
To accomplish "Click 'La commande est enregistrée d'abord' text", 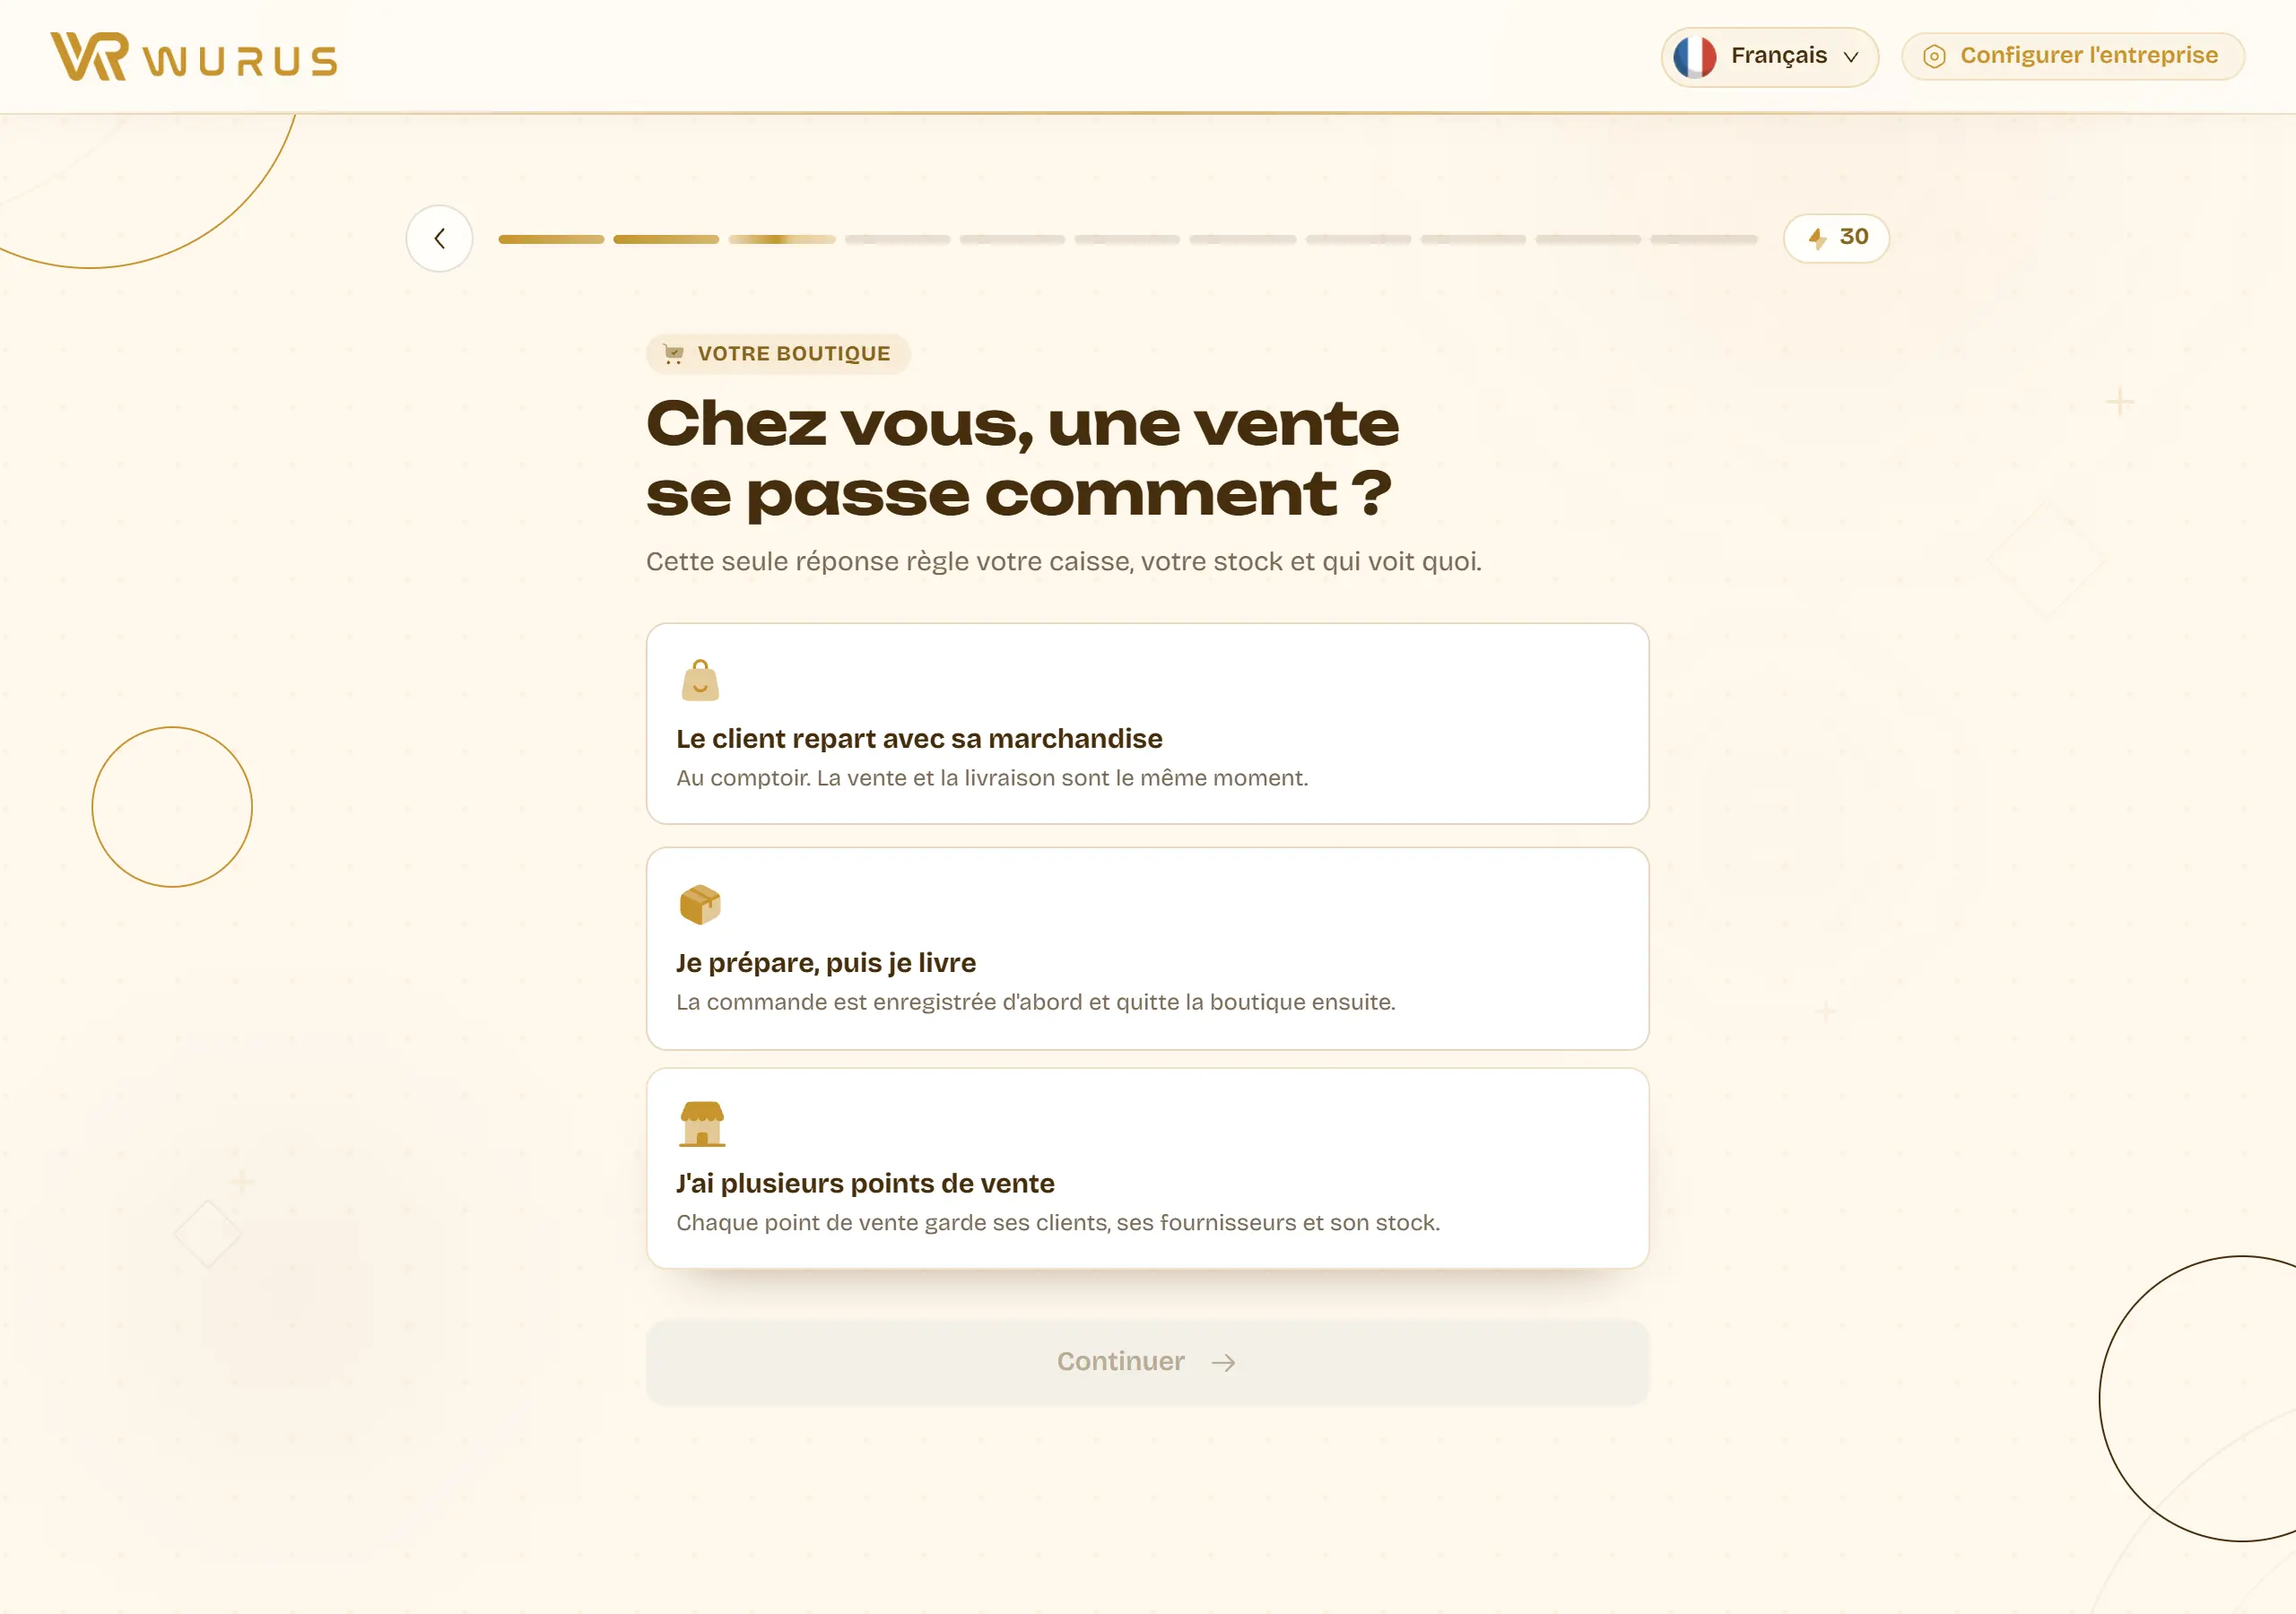I will [x=1035, y=1002].
